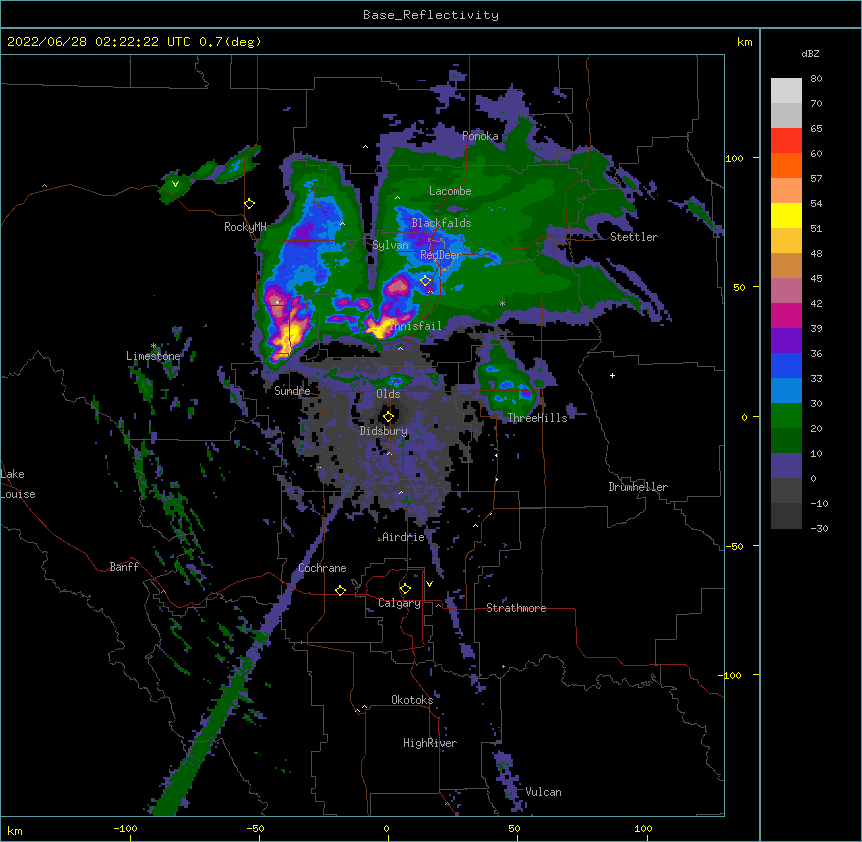Click the asterisk marker above Limestone label
Viewport: 862px width, 842px height.
pos(153,346)
